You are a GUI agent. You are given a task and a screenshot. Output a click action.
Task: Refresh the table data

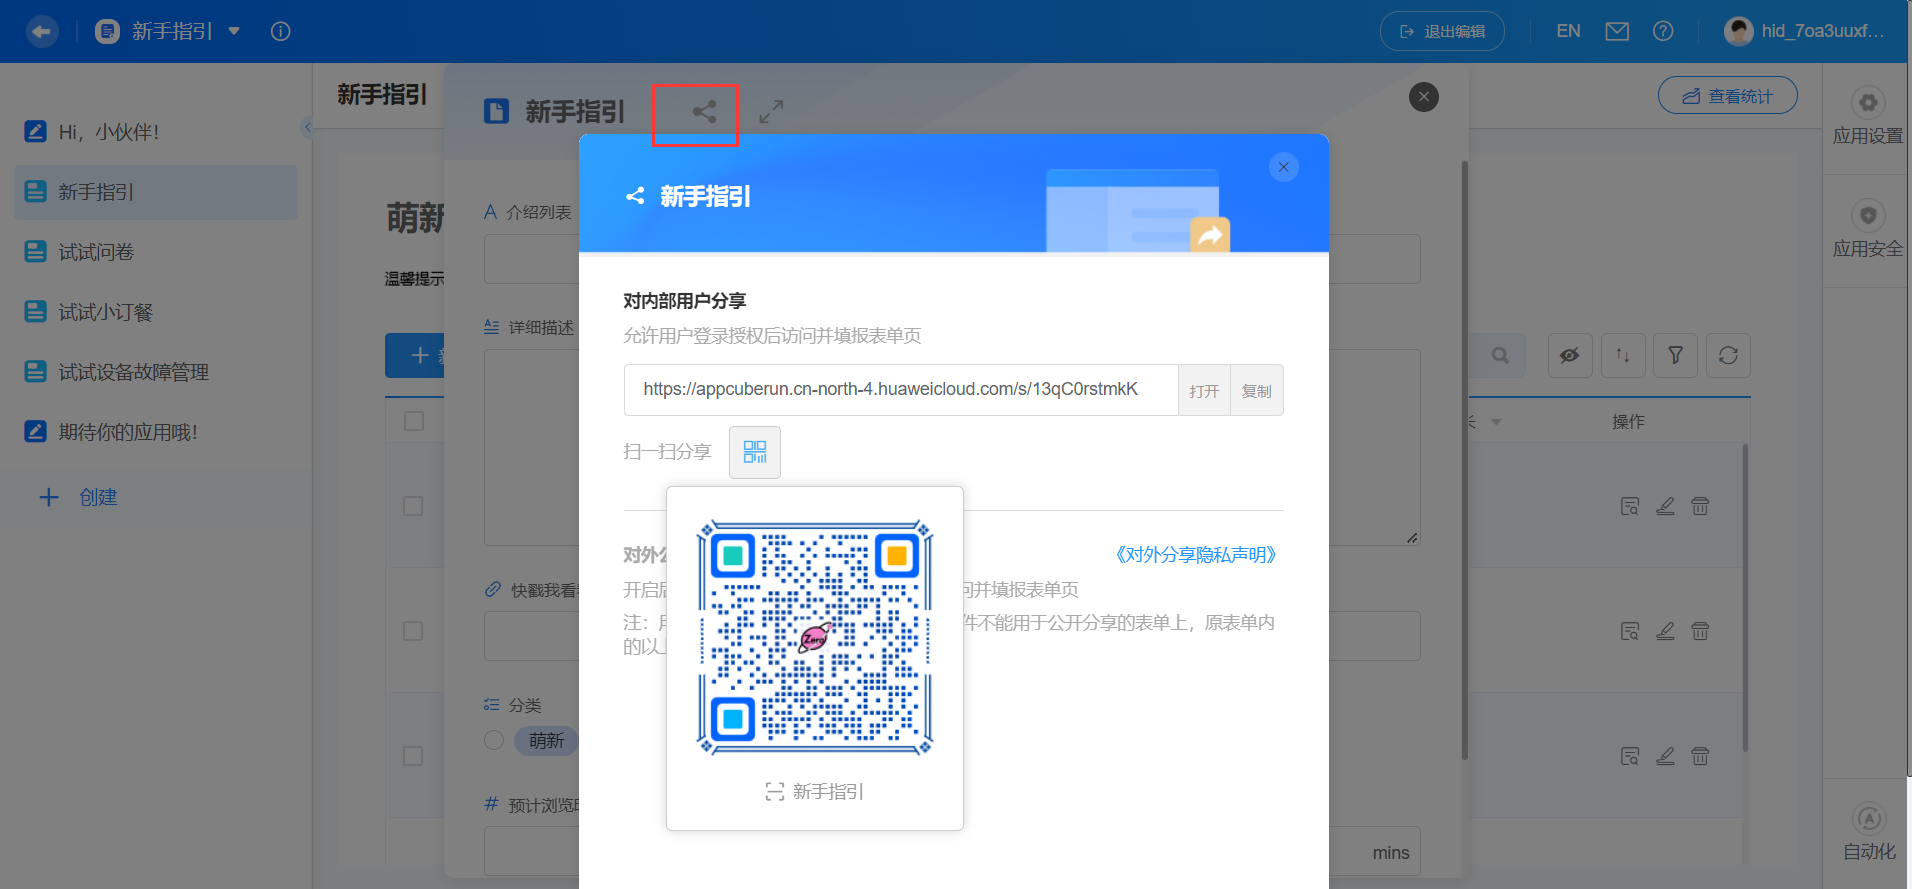1728,355
